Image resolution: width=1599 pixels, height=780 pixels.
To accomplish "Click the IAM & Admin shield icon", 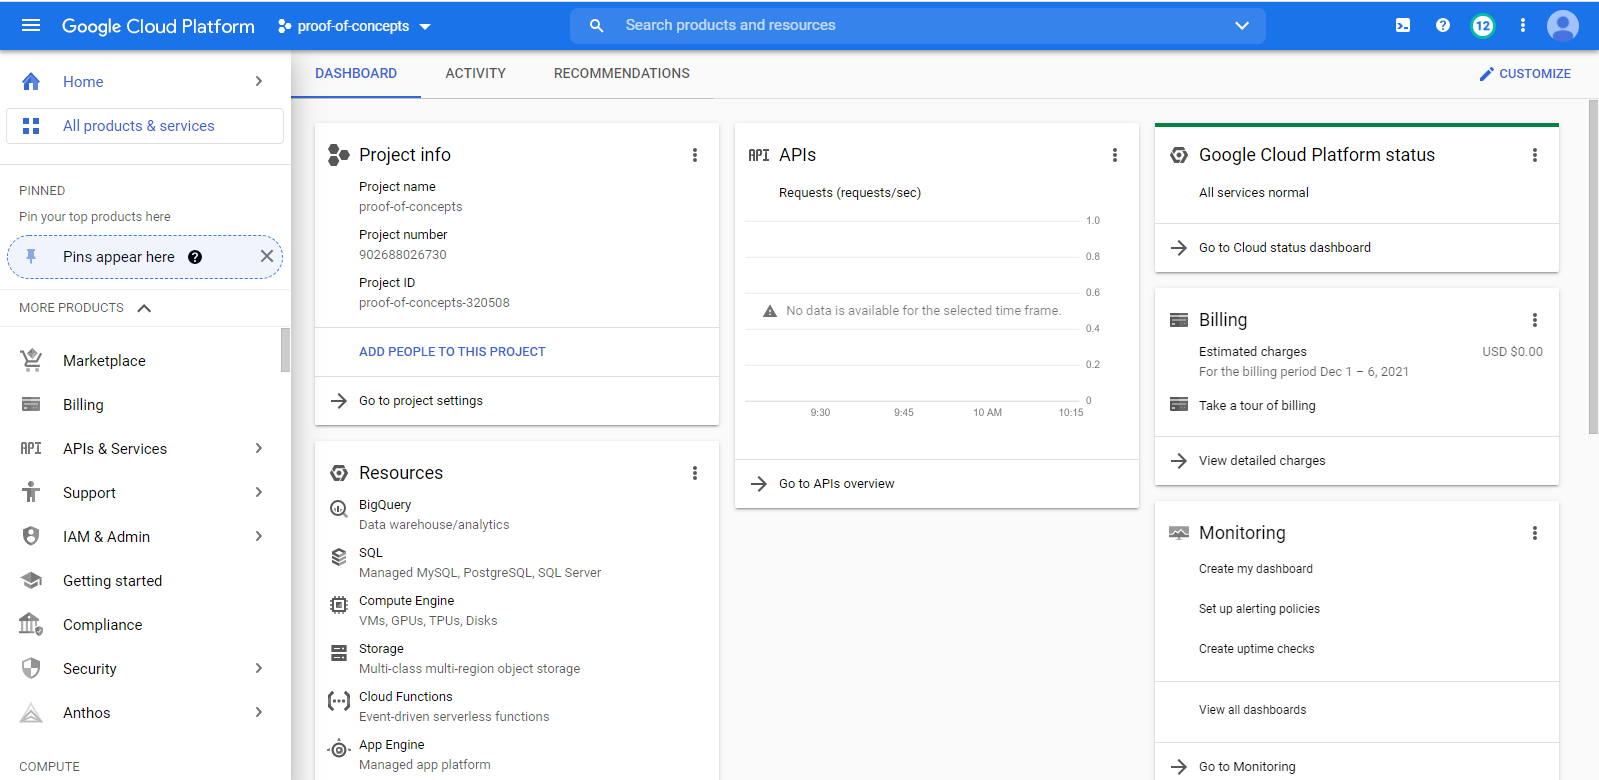I will [31, 536].
